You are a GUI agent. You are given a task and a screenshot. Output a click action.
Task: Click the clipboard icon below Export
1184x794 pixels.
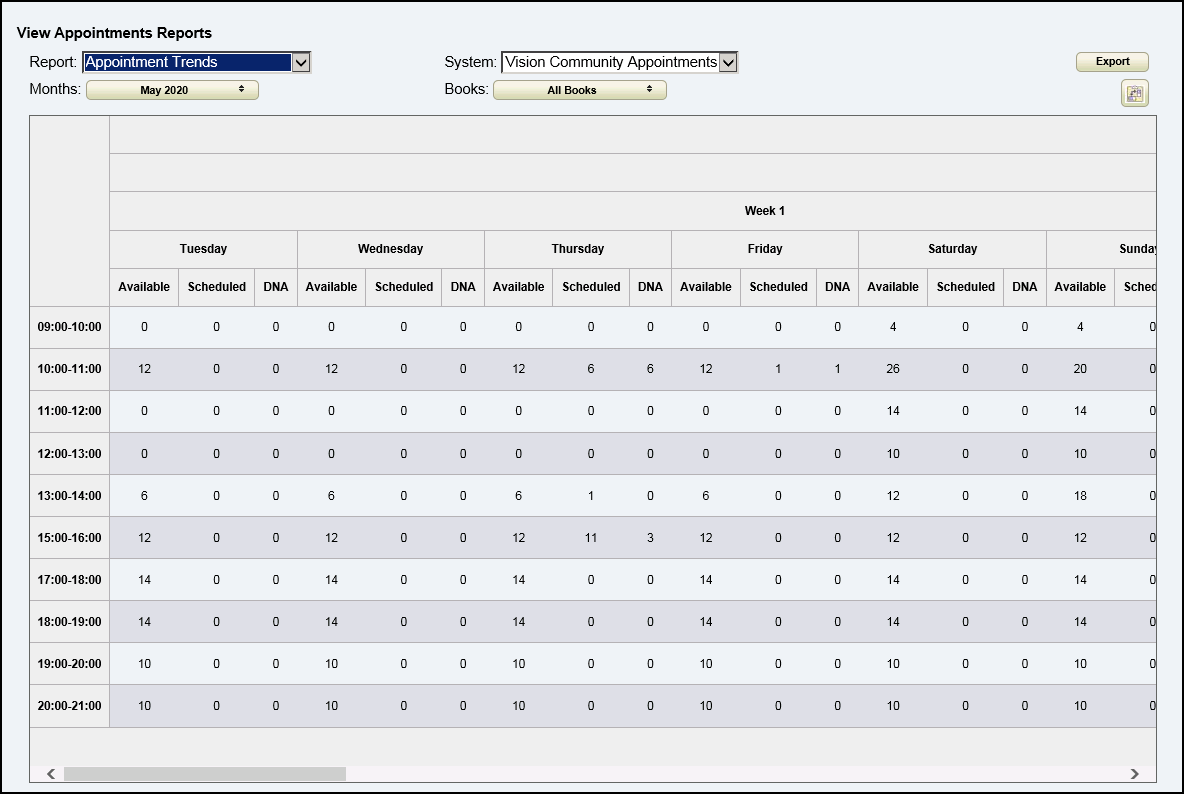(x=1135, y=94)
